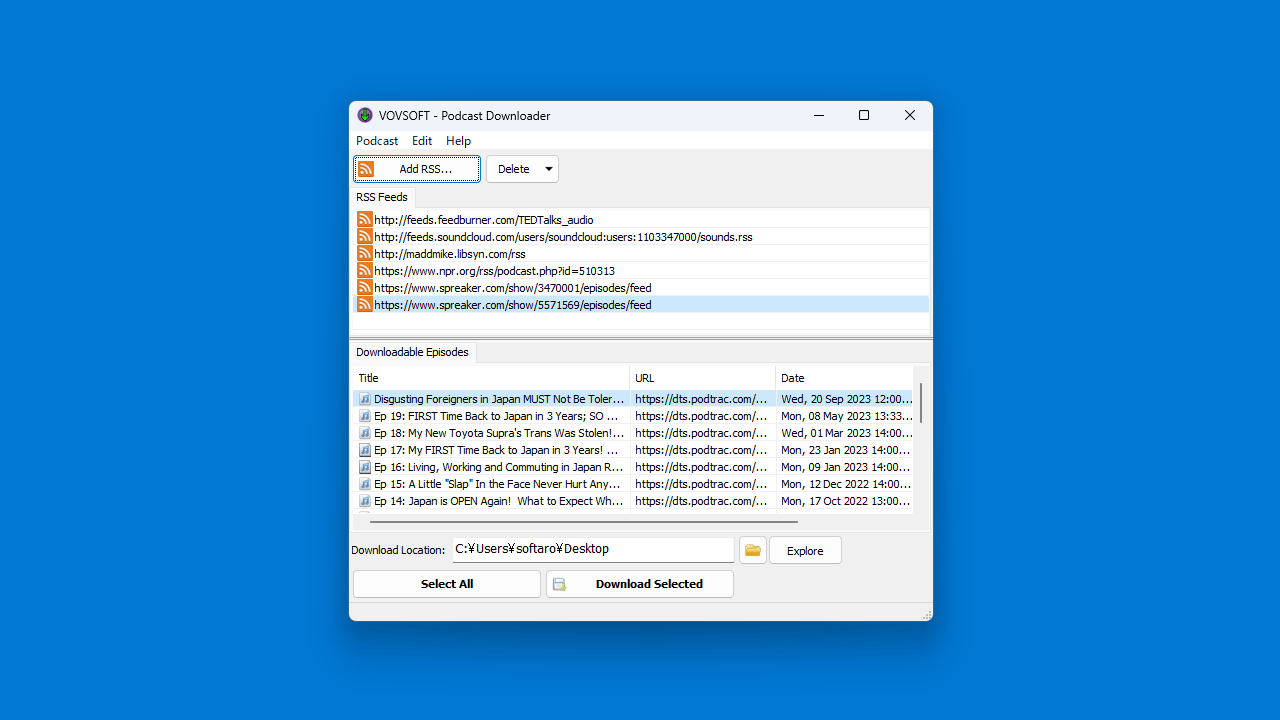1280x720 pixels.
Task: Click audio icon of Ep 15 episode
Action: click(x=365, y=484)
